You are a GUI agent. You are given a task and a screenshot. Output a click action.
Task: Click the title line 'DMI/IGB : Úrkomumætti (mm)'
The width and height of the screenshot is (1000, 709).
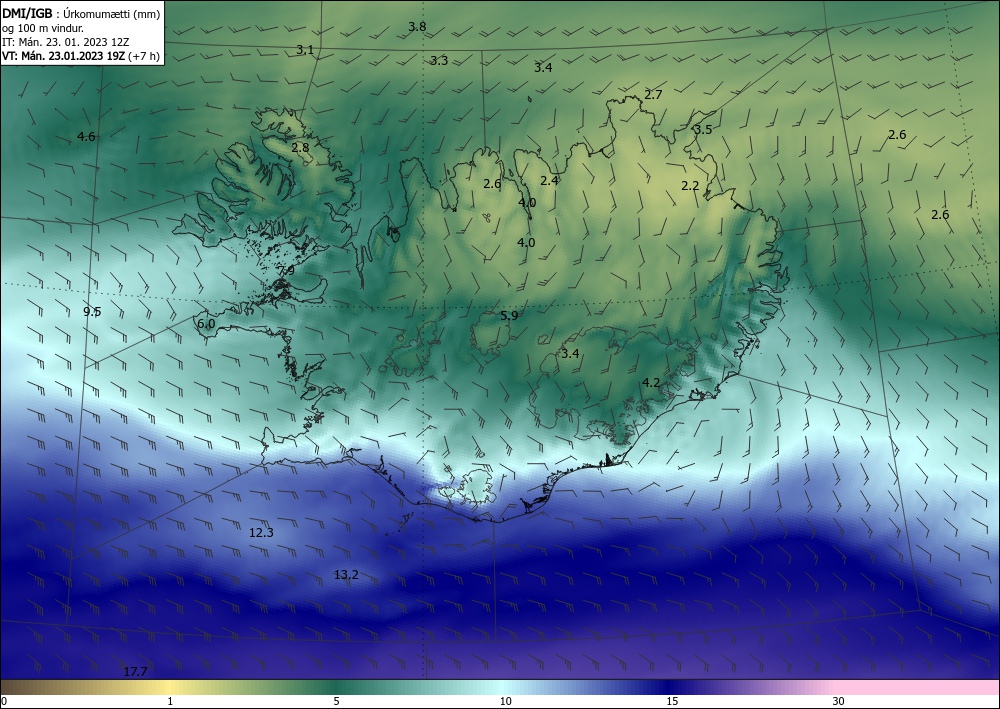click(81, 14)
